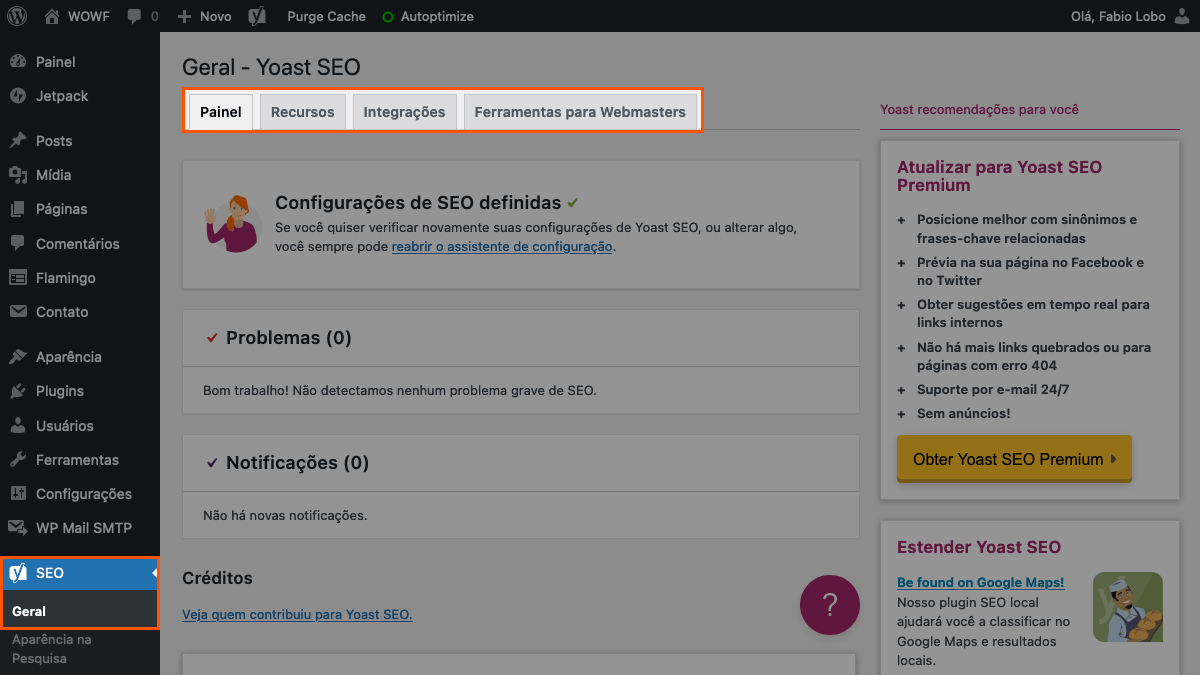The height and width of the screenshot is (675, 1200).
Task: Click the WOWF site name
Action: [91, 16]
